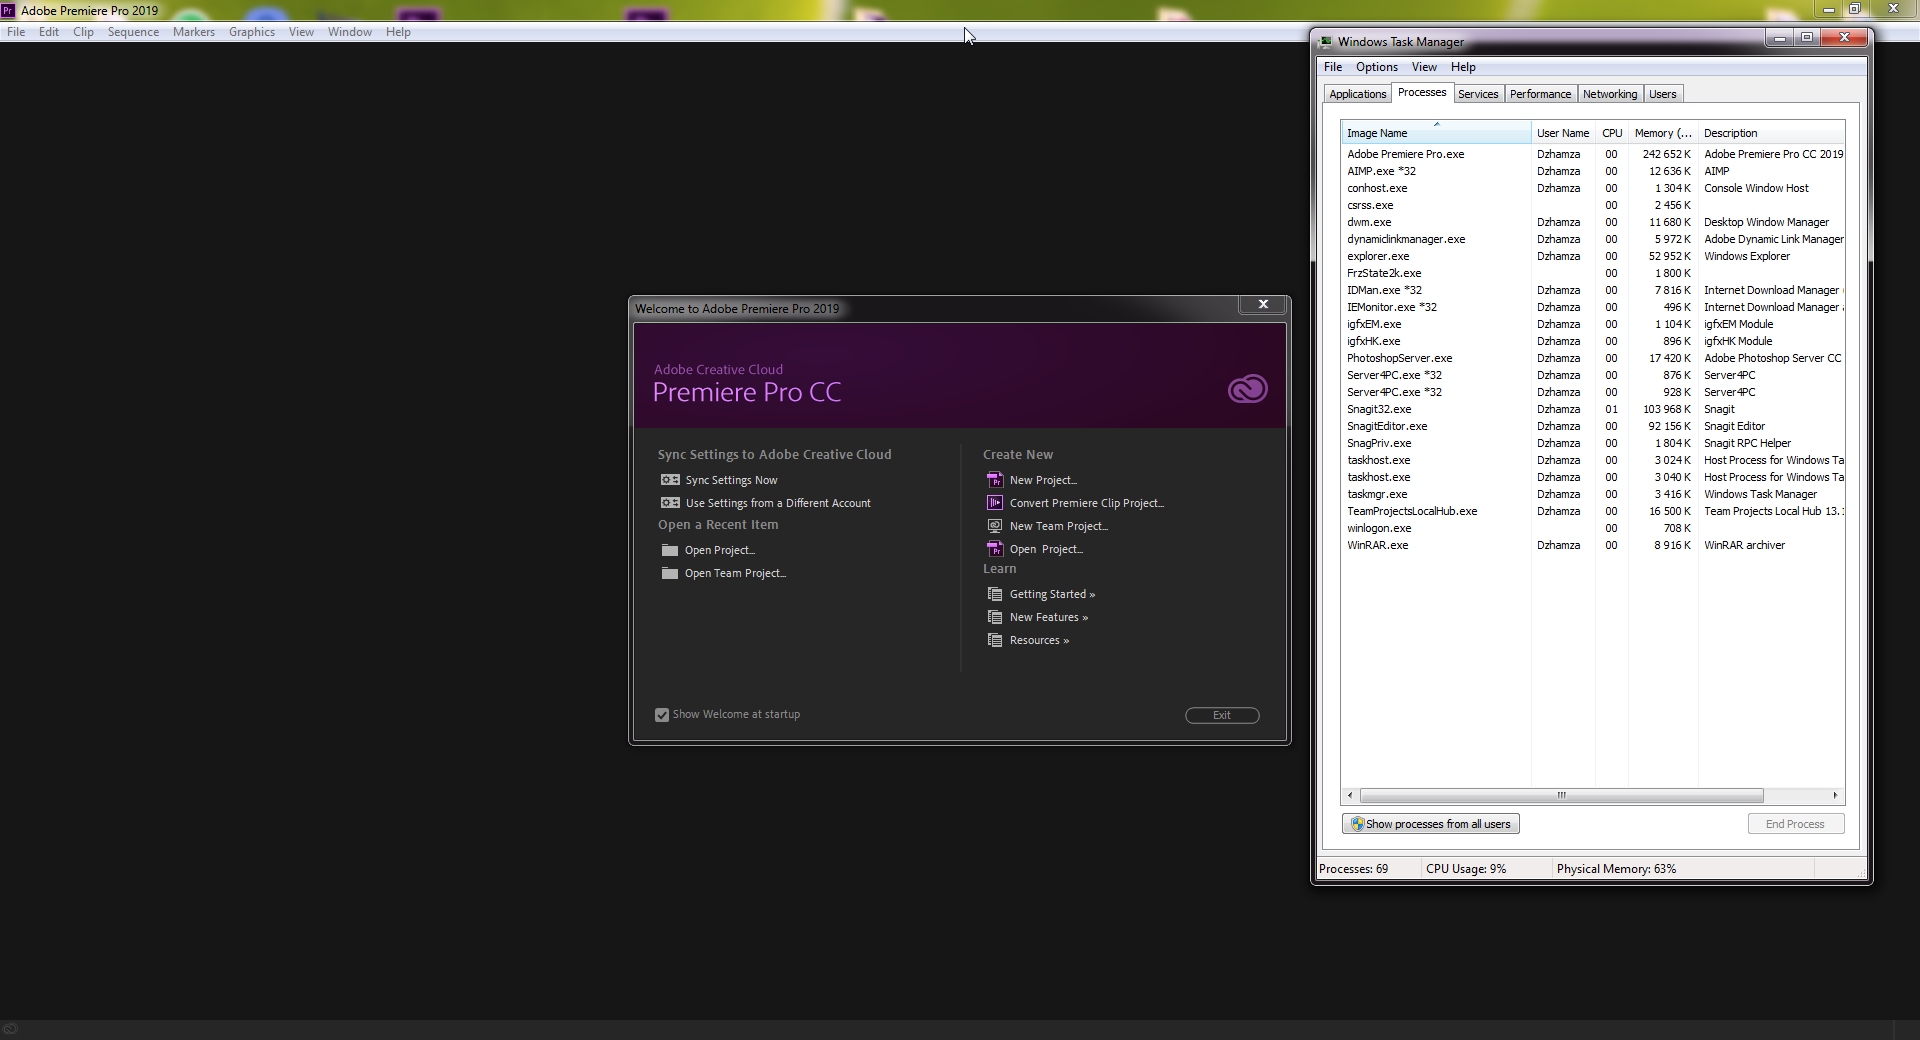Select the dwm.exe process
The width and height of the screenshot is (1920, 1040).
coord(1593,222)
